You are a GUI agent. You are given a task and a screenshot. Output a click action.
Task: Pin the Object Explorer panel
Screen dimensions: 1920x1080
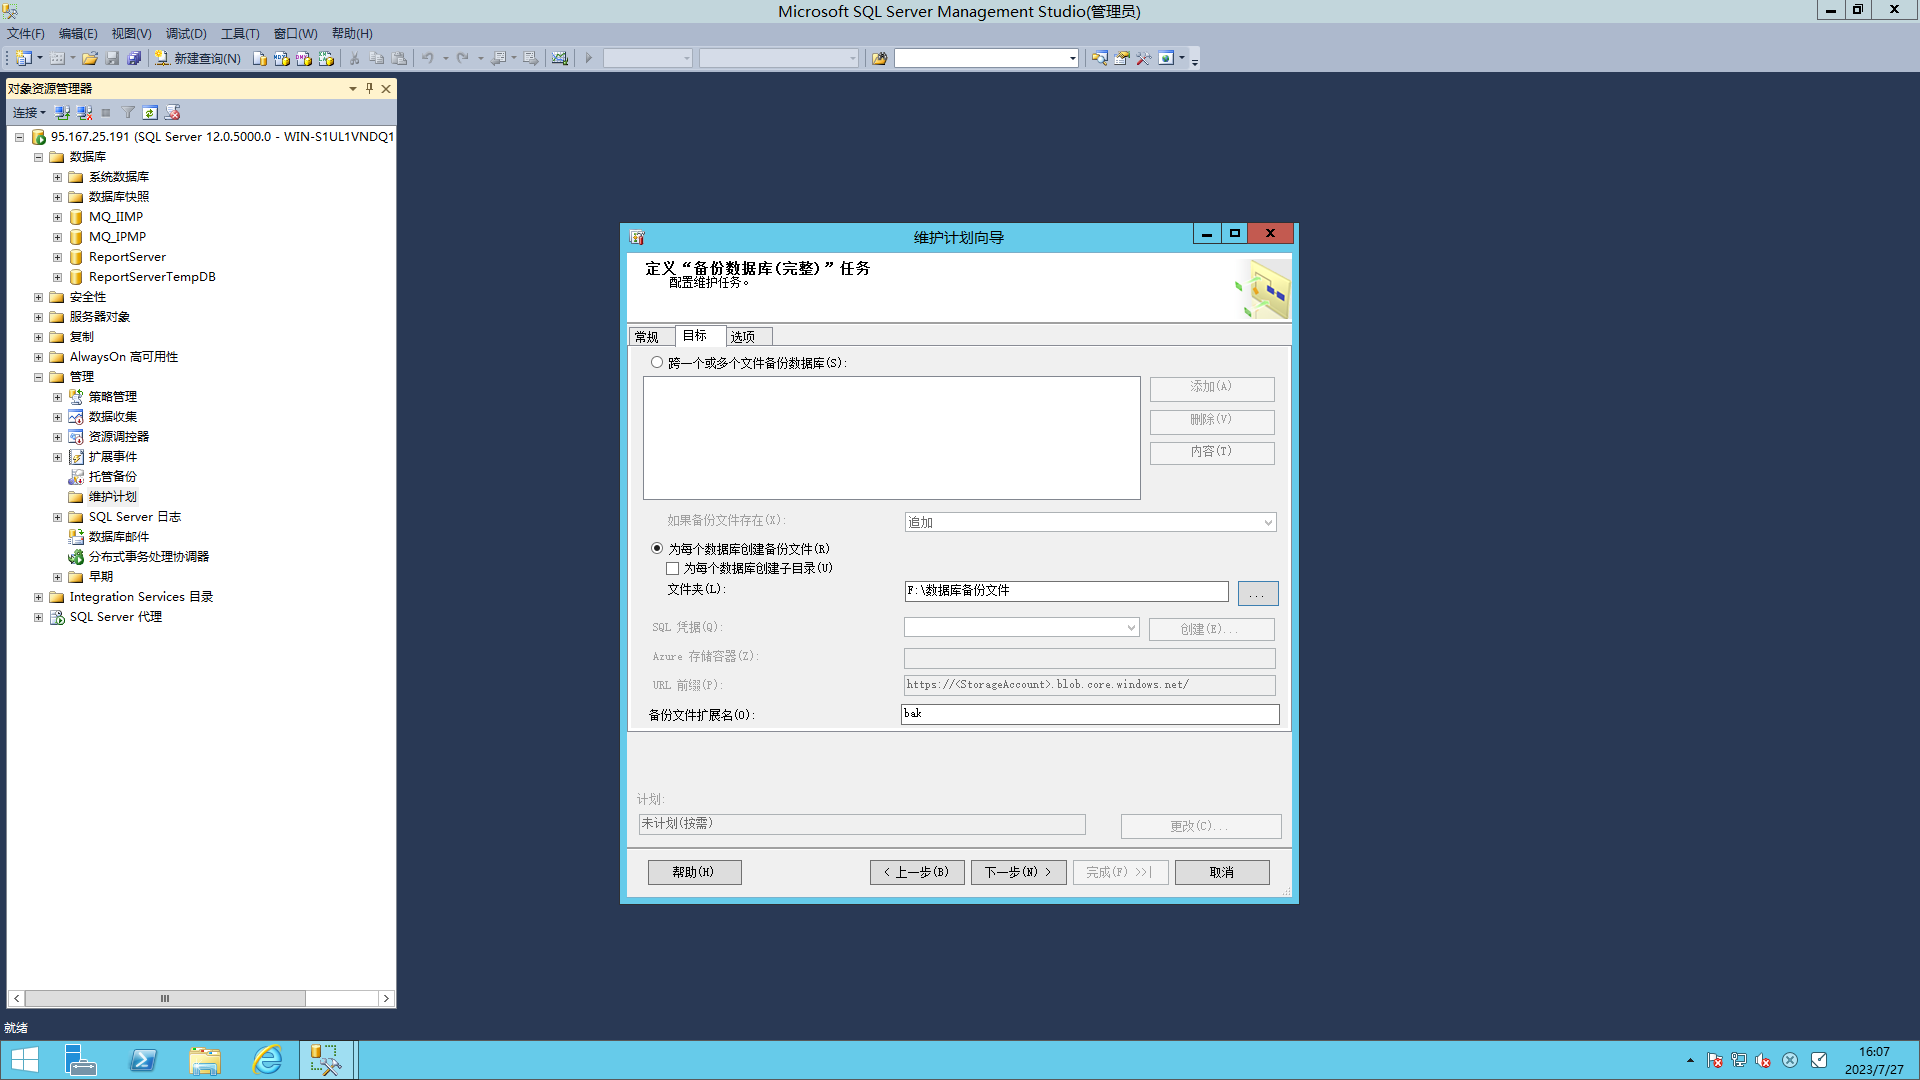tap(369, 88)
